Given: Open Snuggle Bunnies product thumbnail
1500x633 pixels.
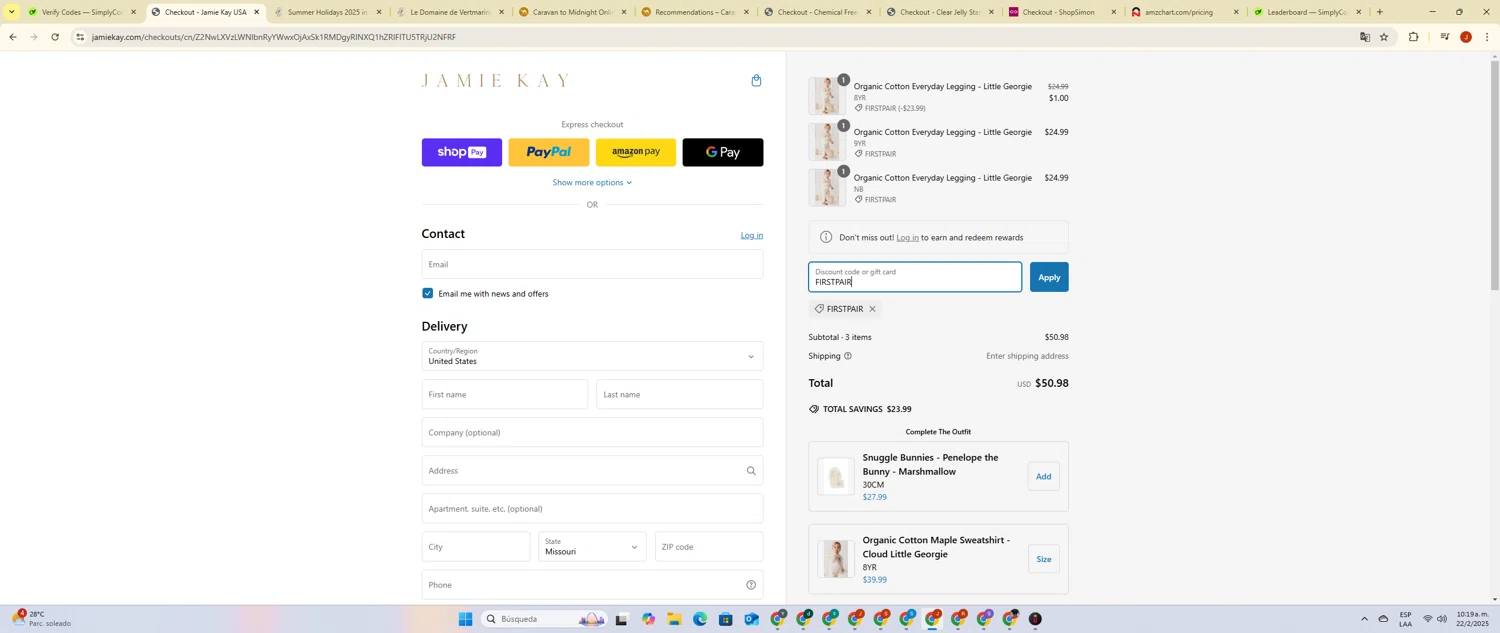Looking at the screenshot, I should [x=836, y=477].
